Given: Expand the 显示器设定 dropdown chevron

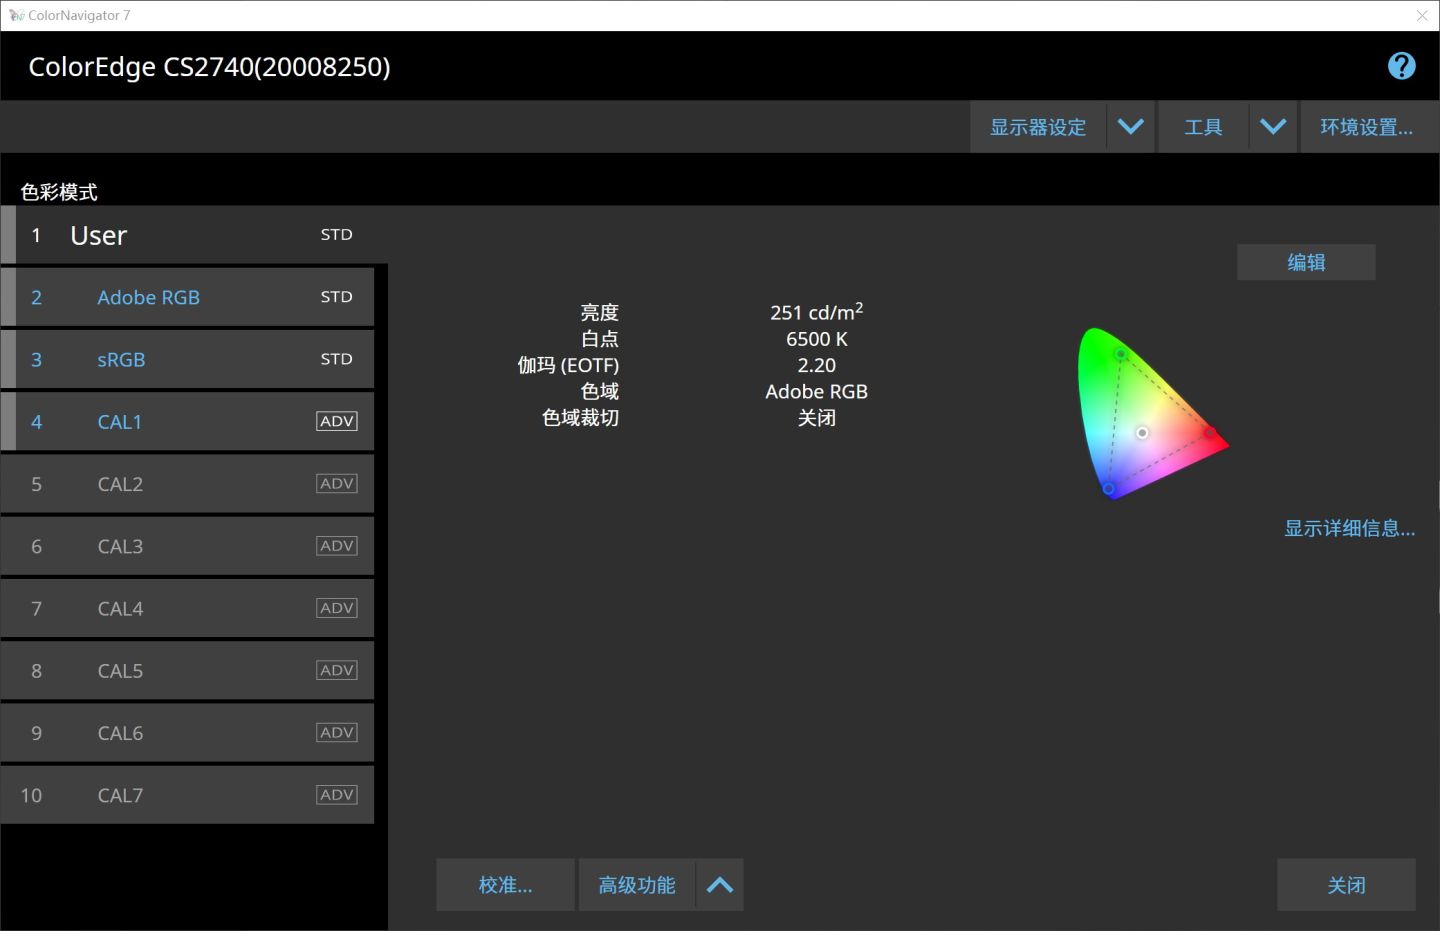Looking at the screenshot, I should pyautogui.click(x=1131, y=126).
